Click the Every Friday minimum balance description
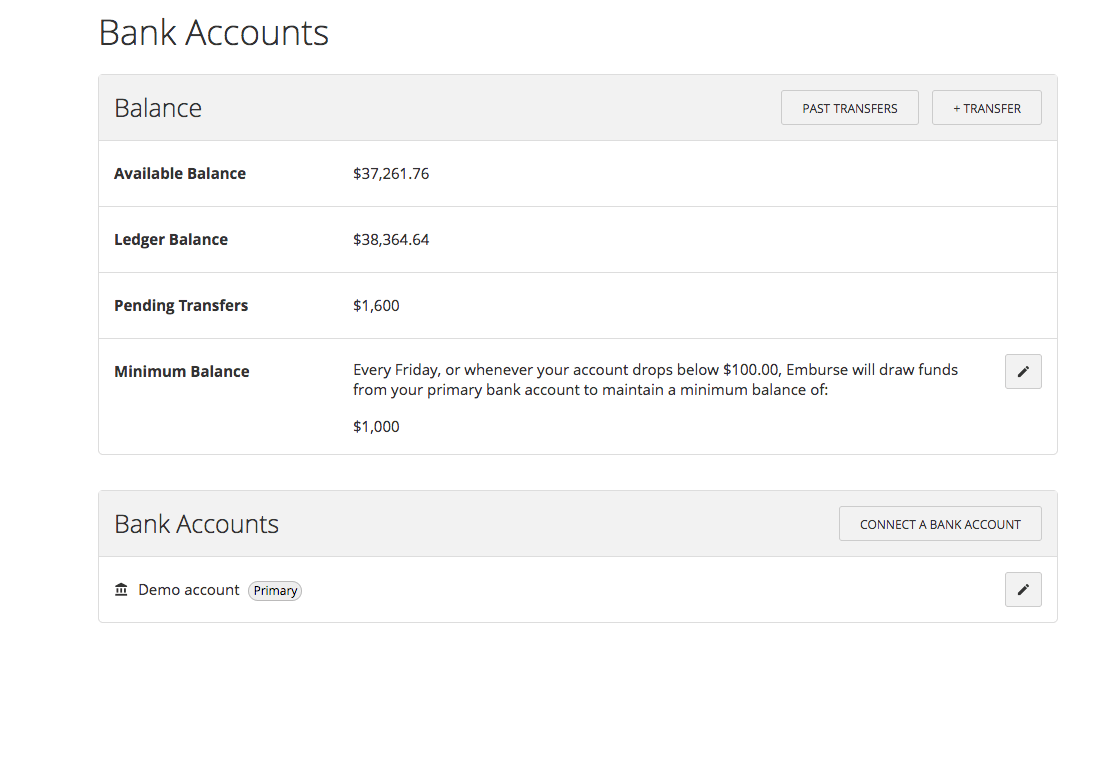Viewport: 1096px width, 760px height. point(655,380)
